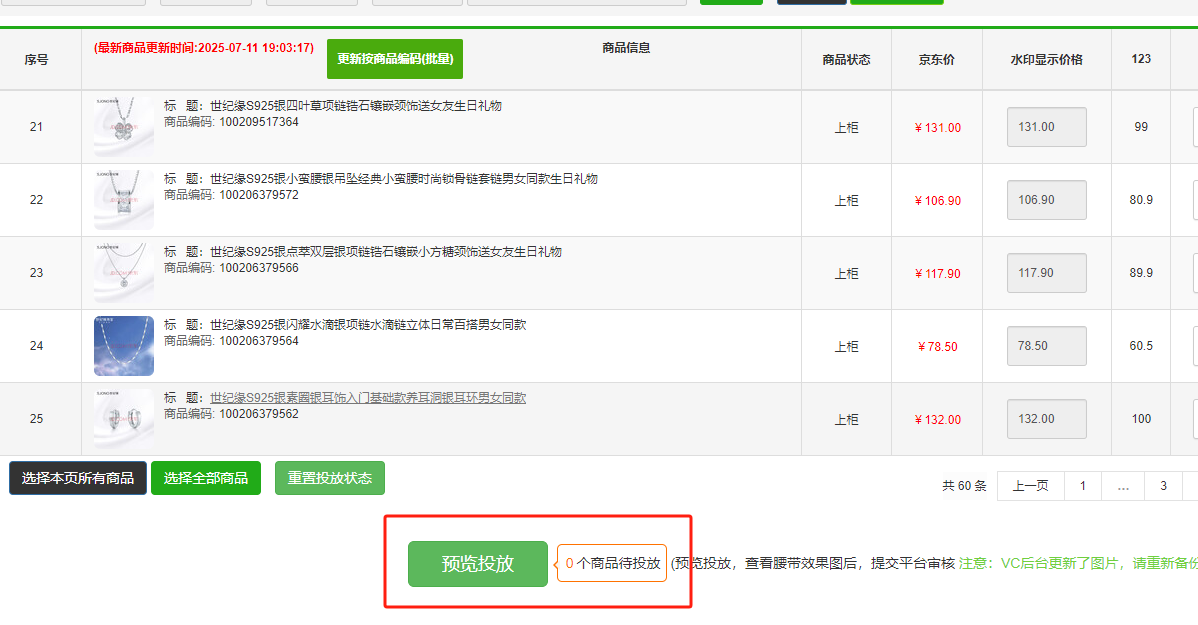1198x625 pixels.
Task: Open the 闪耀水滴银项链 product title
Action: pos(367,325)
